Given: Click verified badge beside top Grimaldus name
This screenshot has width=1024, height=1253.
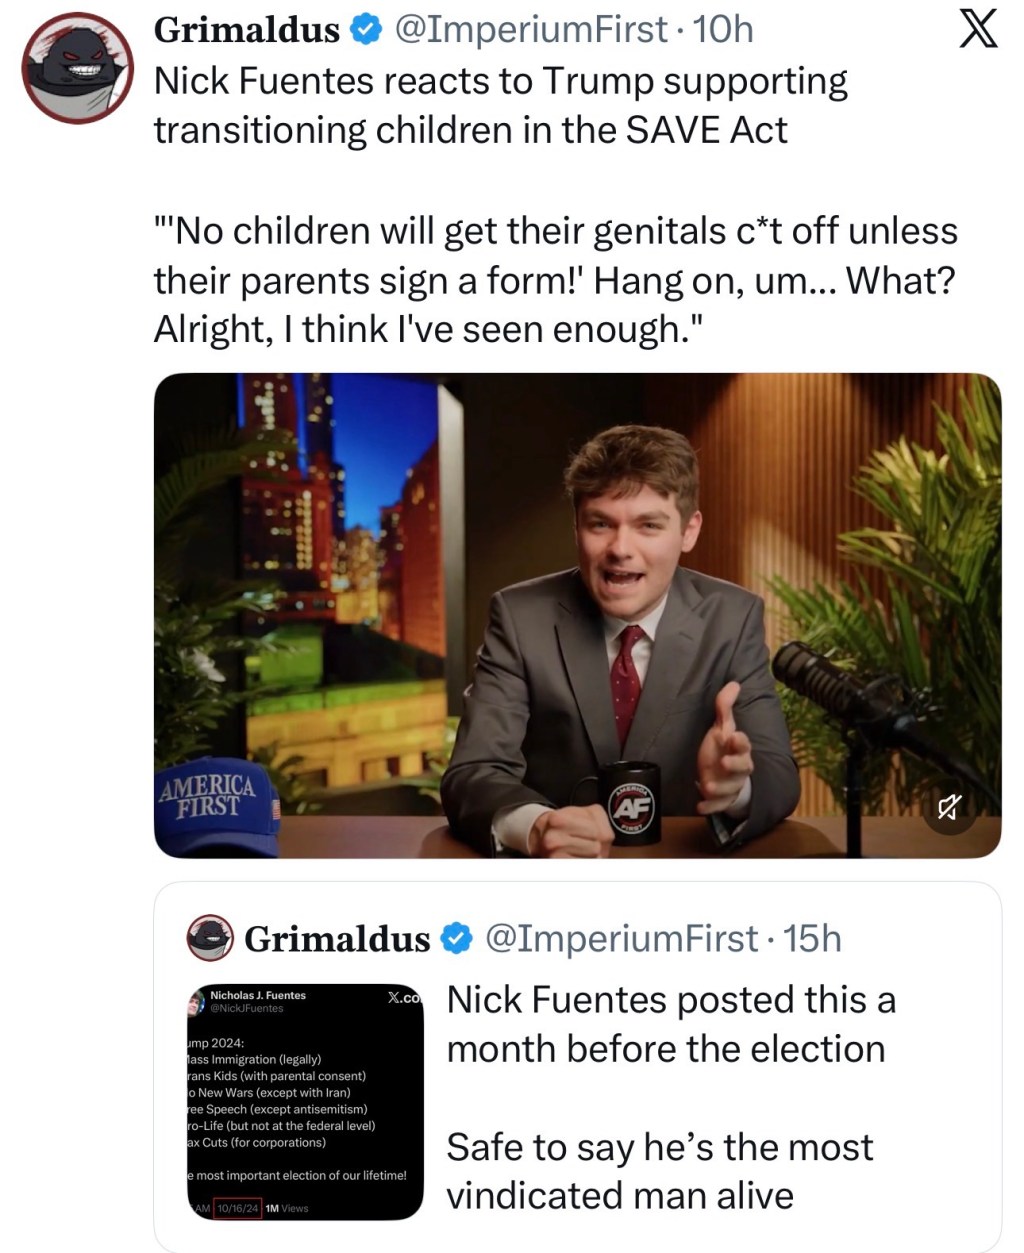Looking at the screenshot, I should coord(365,30).
